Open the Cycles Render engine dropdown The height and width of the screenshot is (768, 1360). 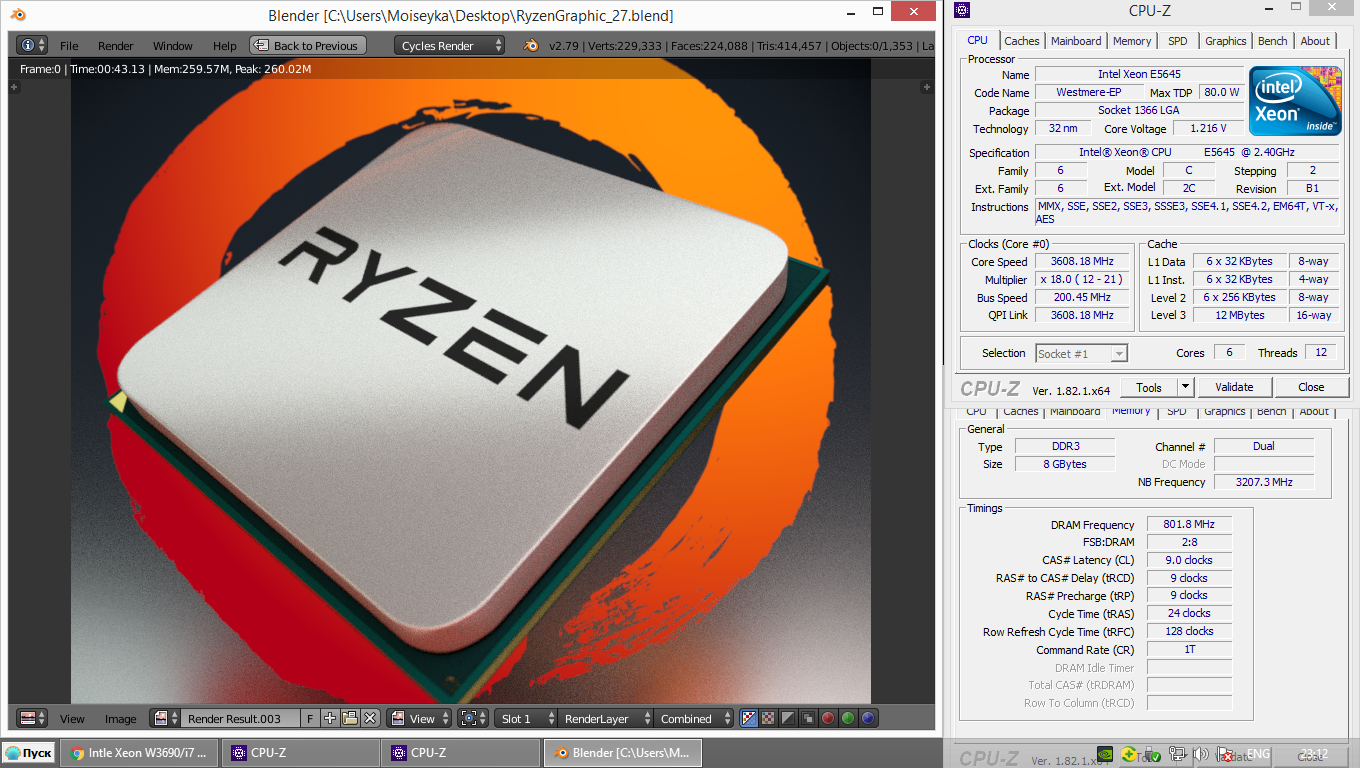click(x=450, y=46)
